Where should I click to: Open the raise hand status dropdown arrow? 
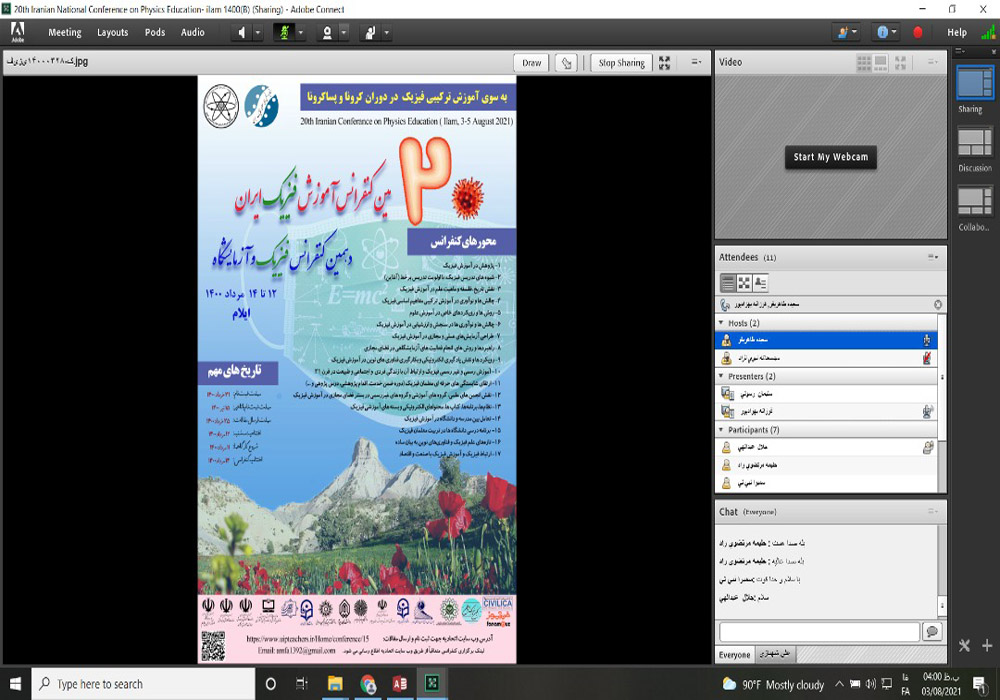pos(386,32)
